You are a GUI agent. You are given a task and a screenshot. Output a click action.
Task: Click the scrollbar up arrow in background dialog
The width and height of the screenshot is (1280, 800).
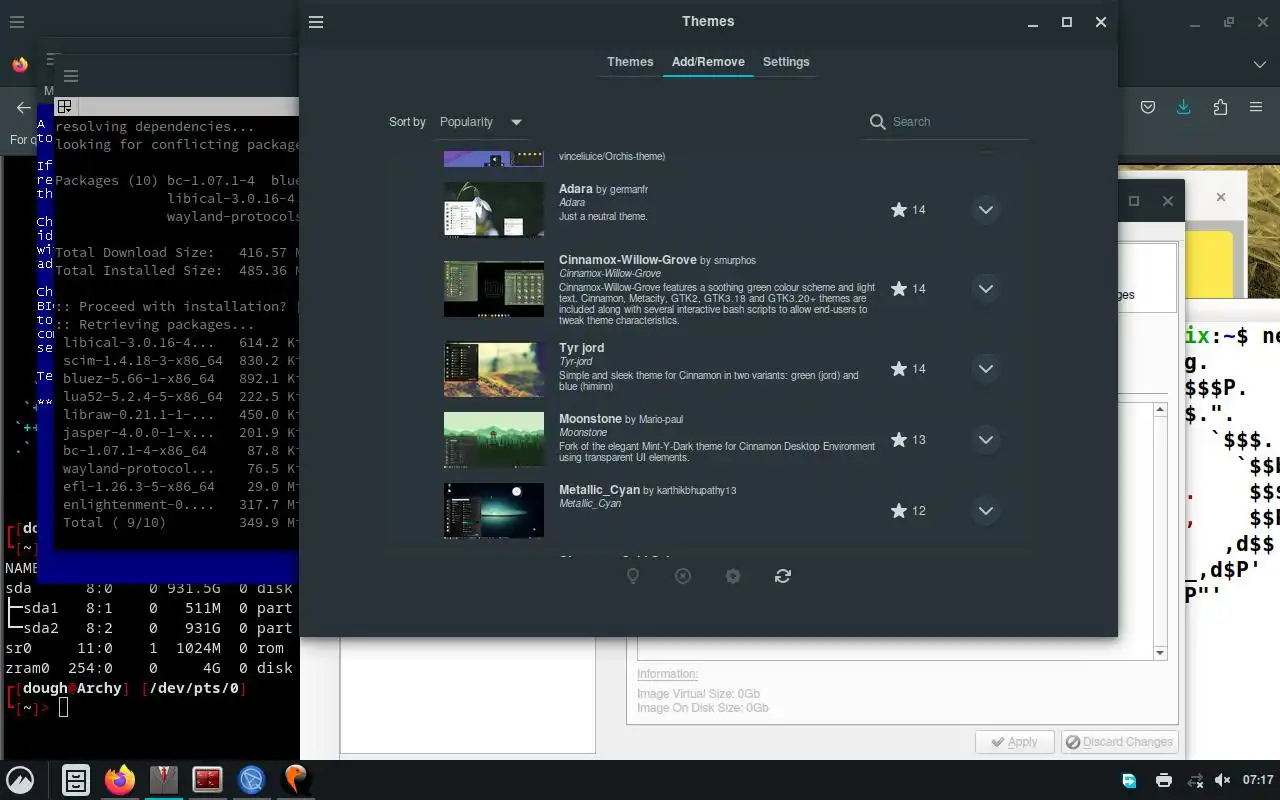click(x=1160, y=409)
